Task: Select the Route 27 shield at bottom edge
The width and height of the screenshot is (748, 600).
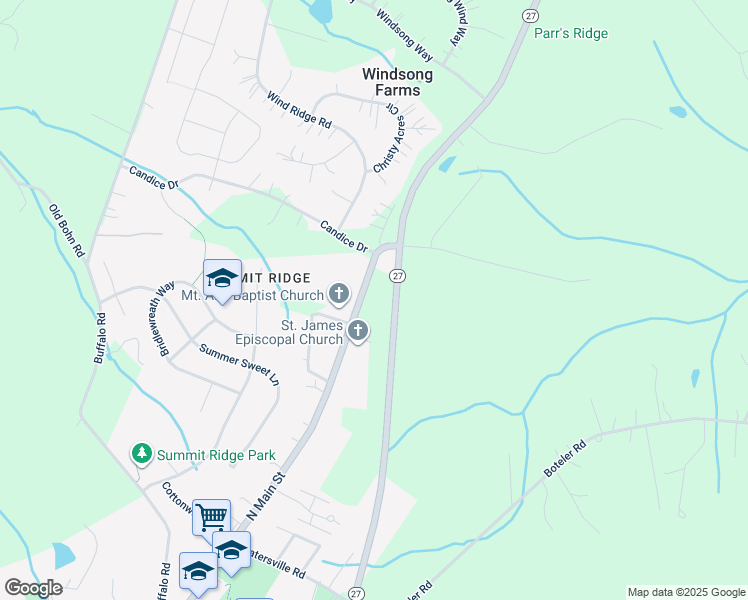Action: click(x=356, y=593)
